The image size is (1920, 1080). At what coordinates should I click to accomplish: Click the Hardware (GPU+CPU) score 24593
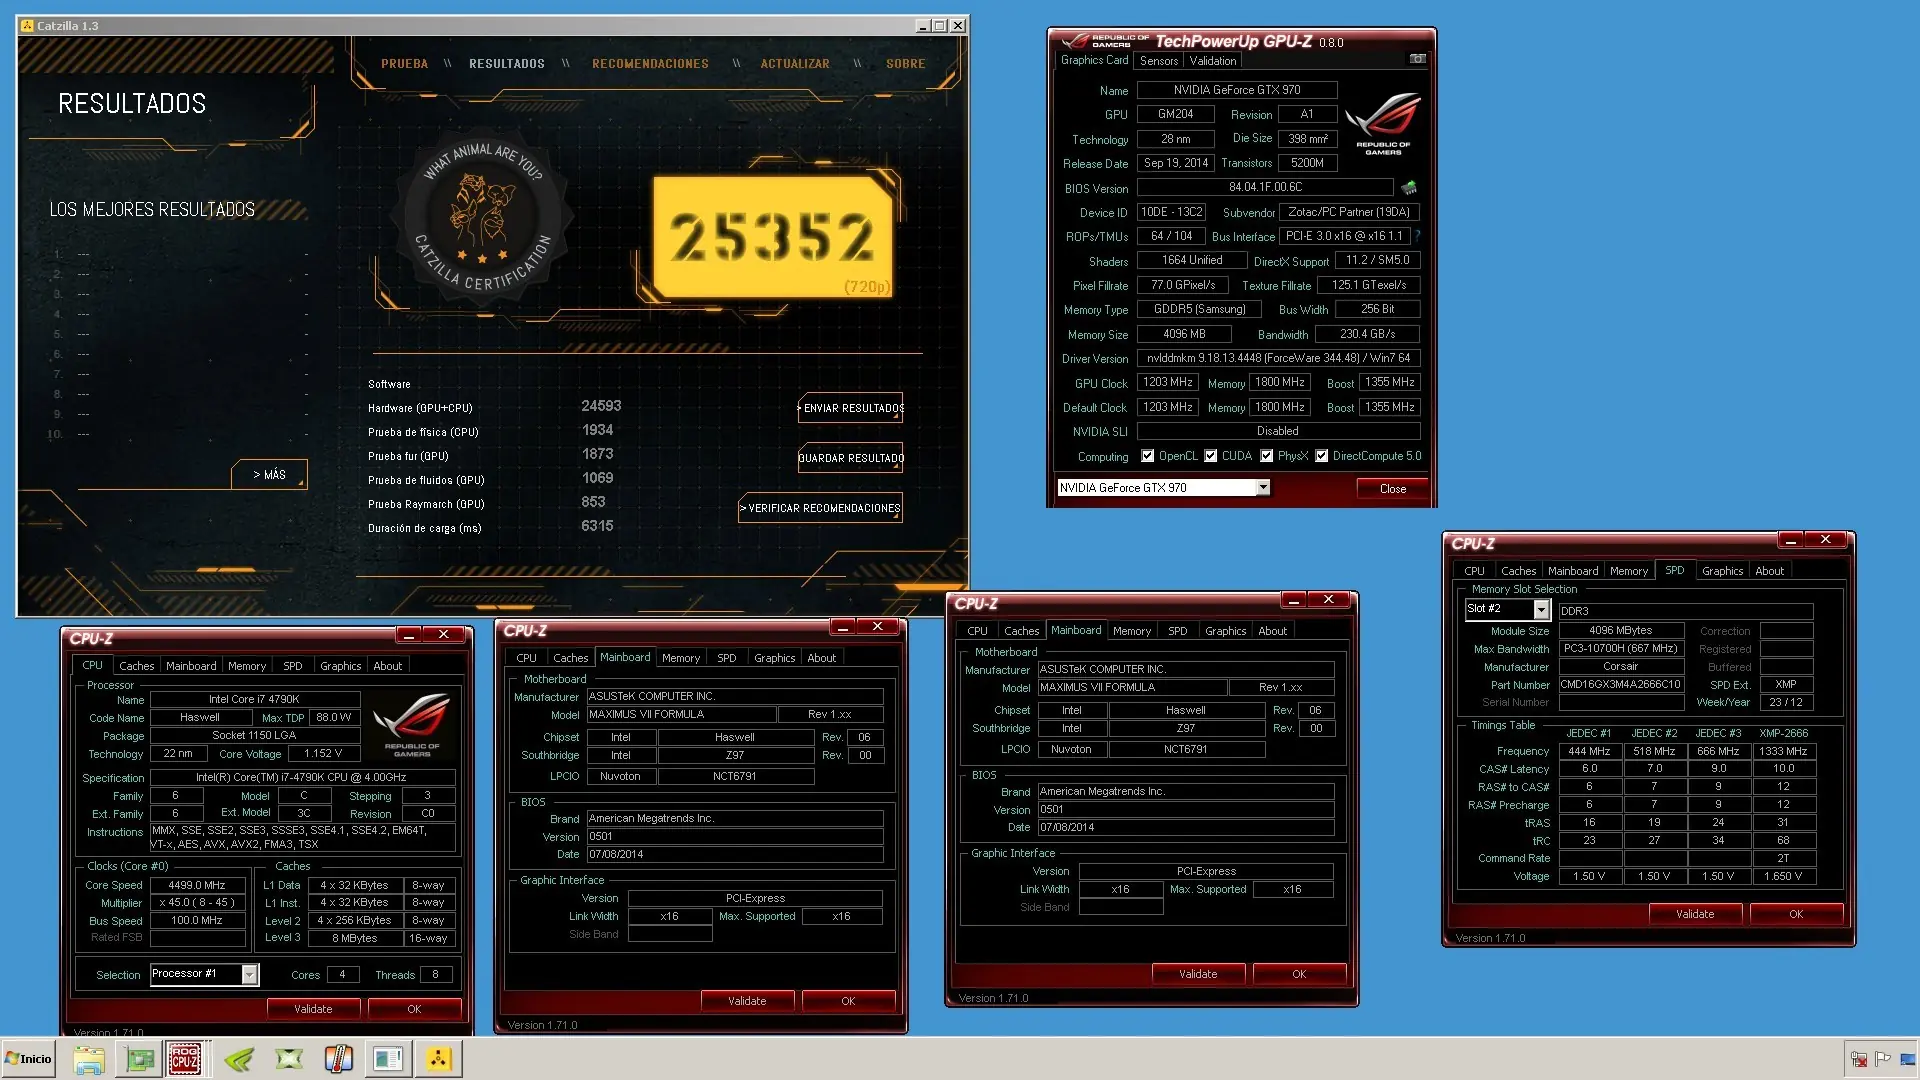pyautogui.click(x=601, y=406)
